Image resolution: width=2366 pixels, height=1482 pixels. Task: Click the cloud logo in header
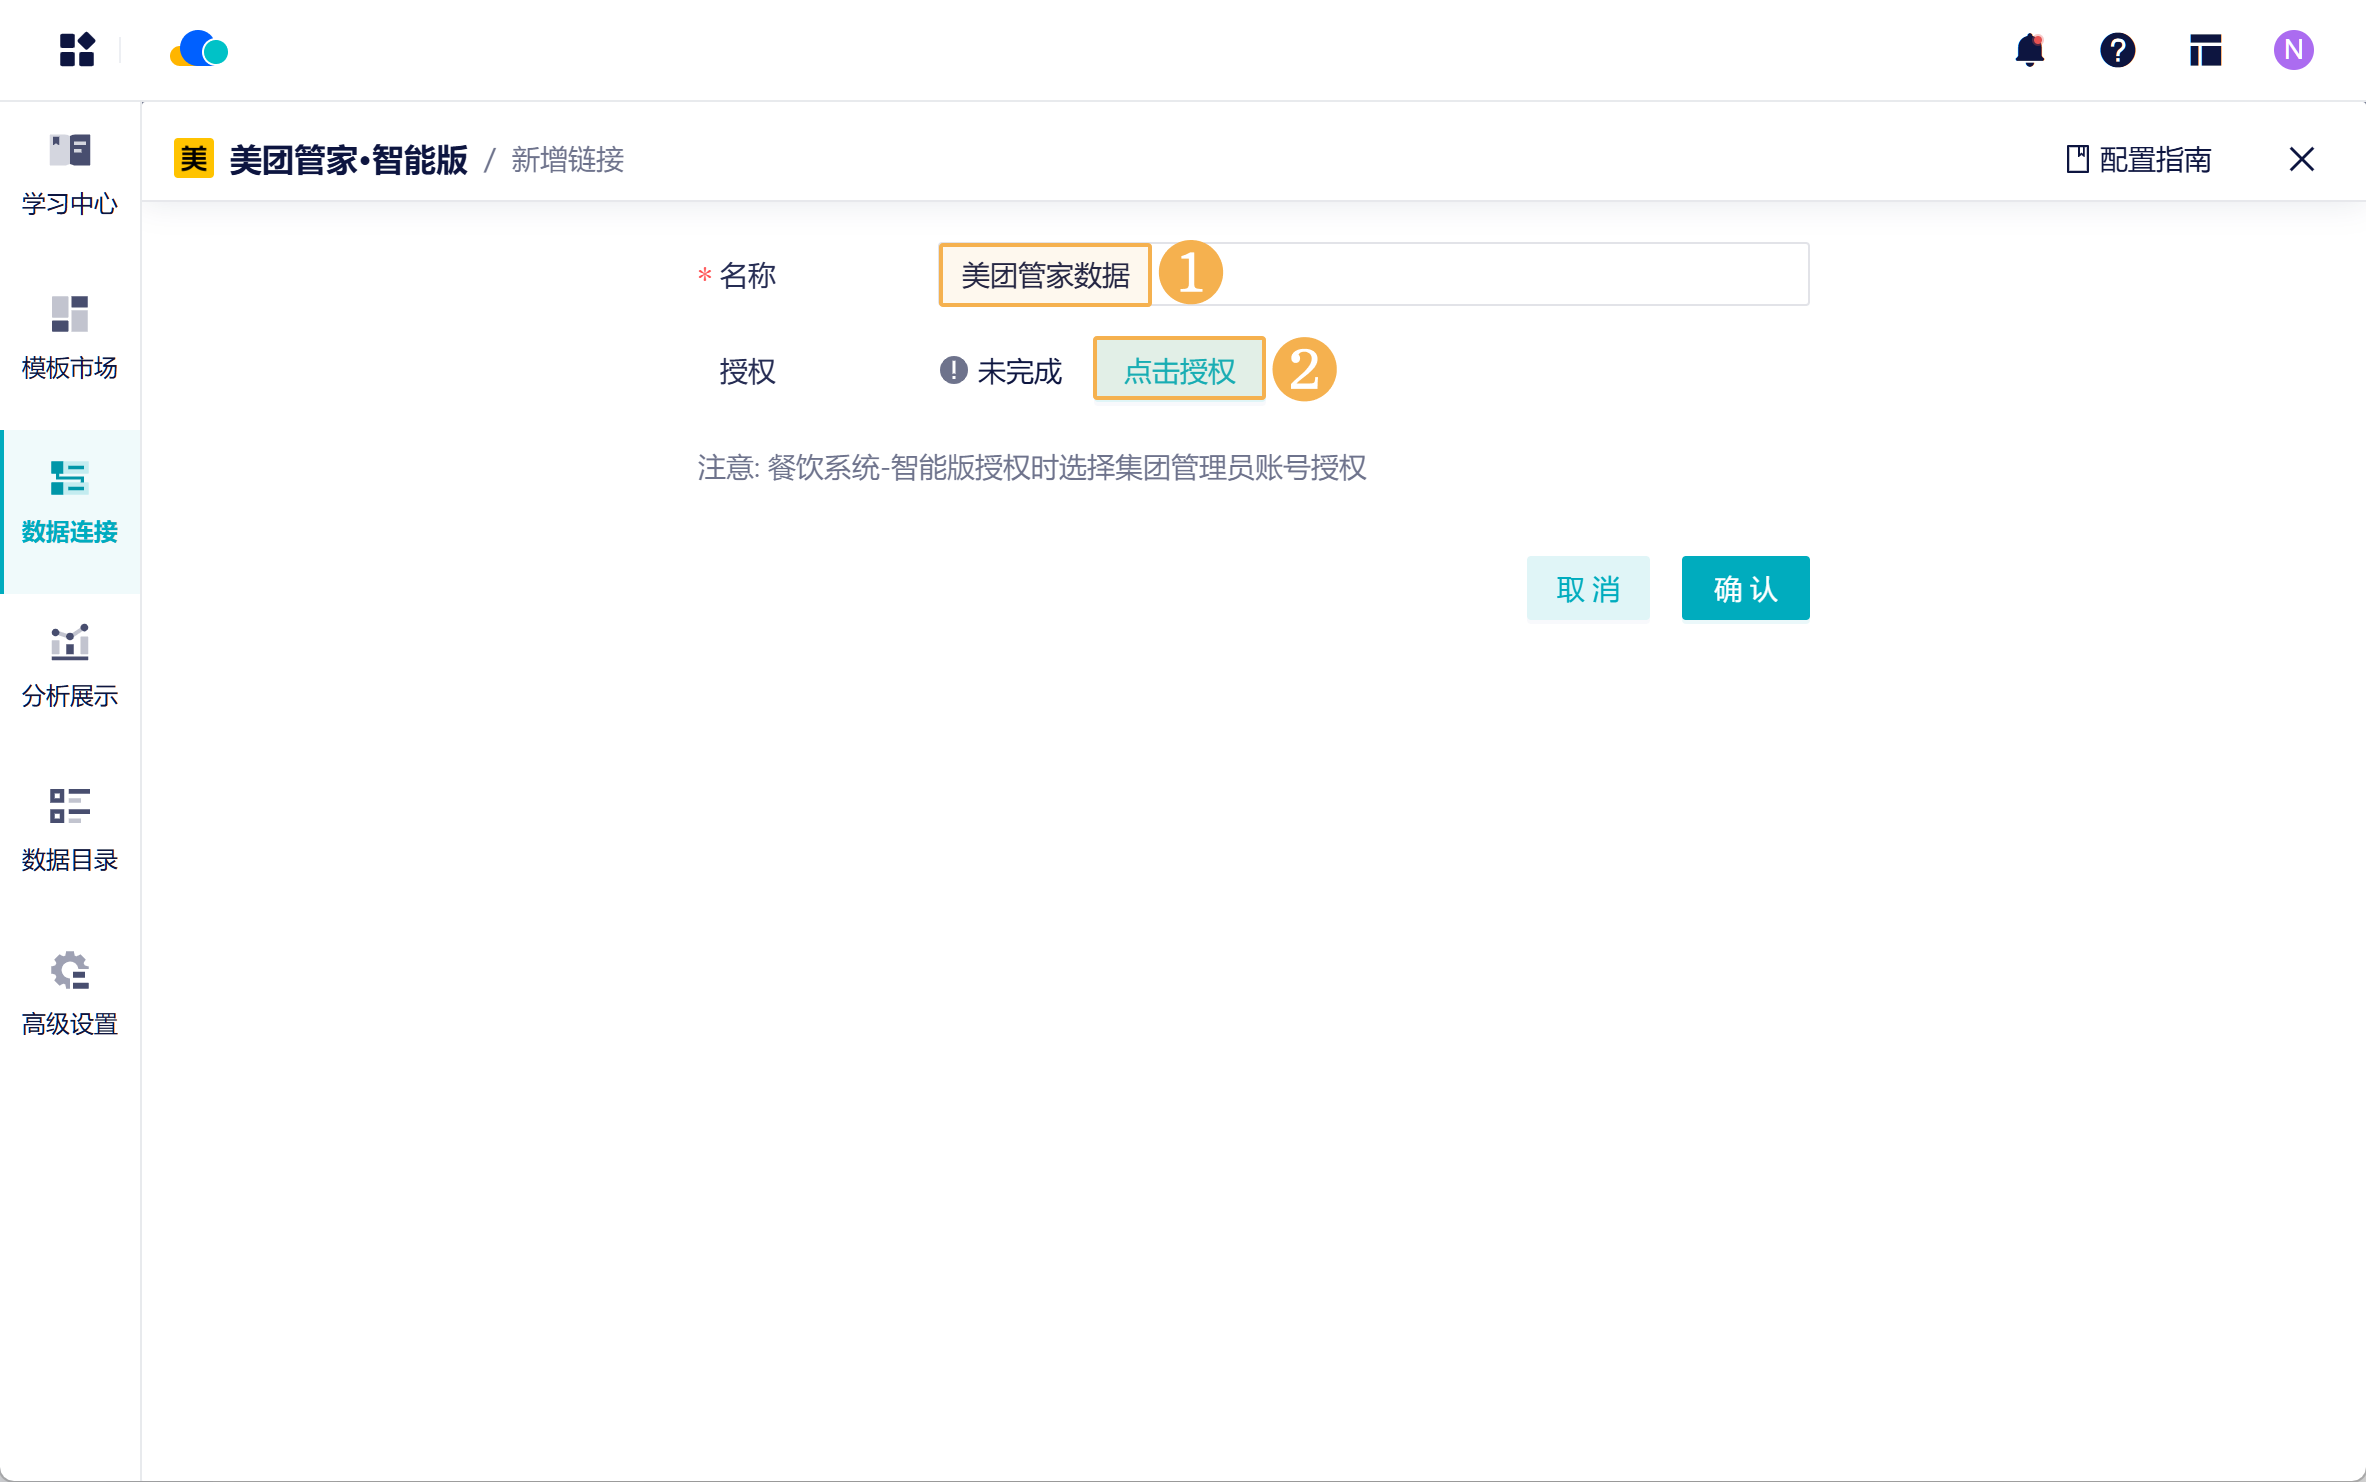click(199, 49)
